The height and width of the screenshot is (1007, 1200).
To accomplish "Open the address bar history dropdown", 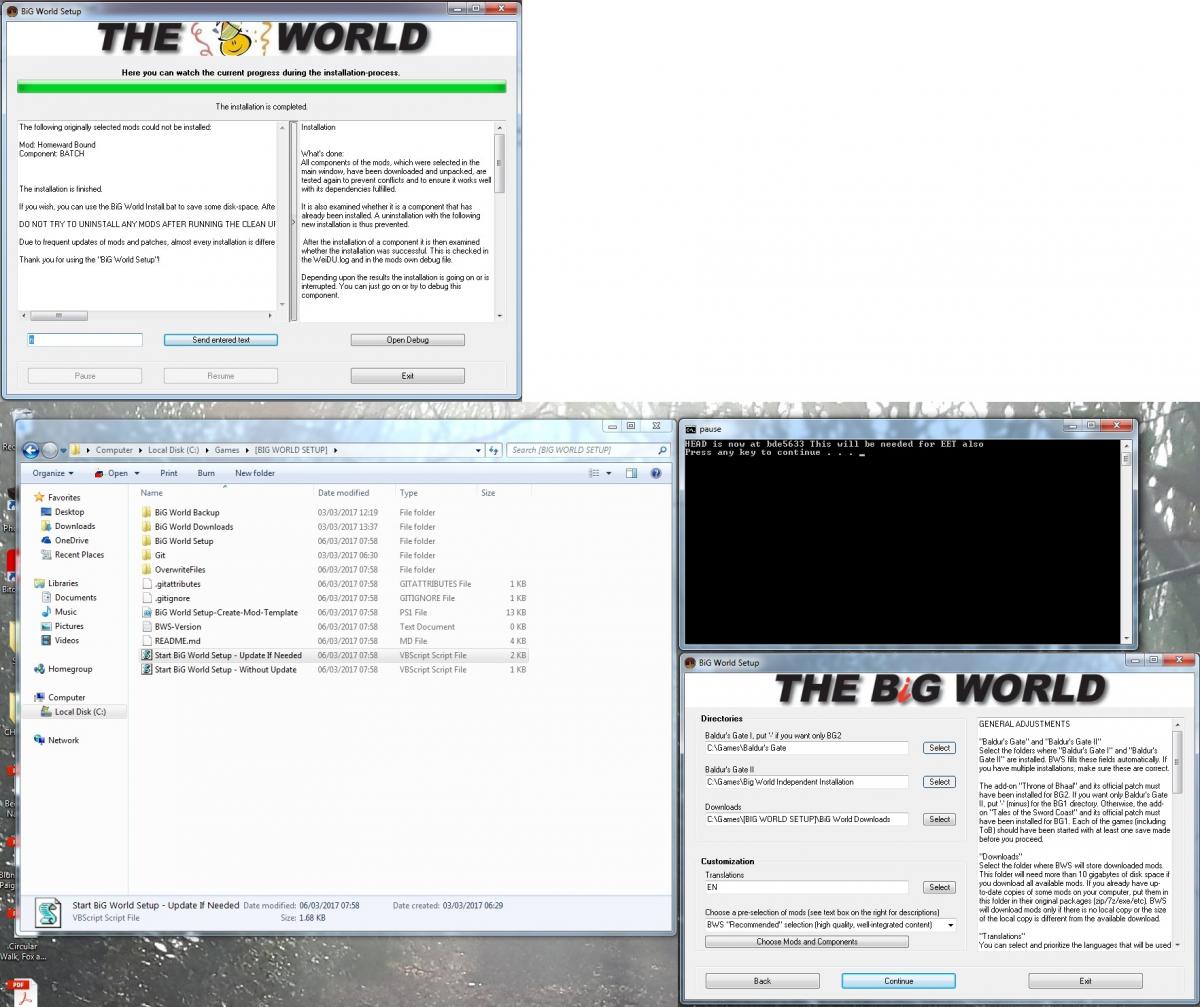I will [x=477, y=450].
